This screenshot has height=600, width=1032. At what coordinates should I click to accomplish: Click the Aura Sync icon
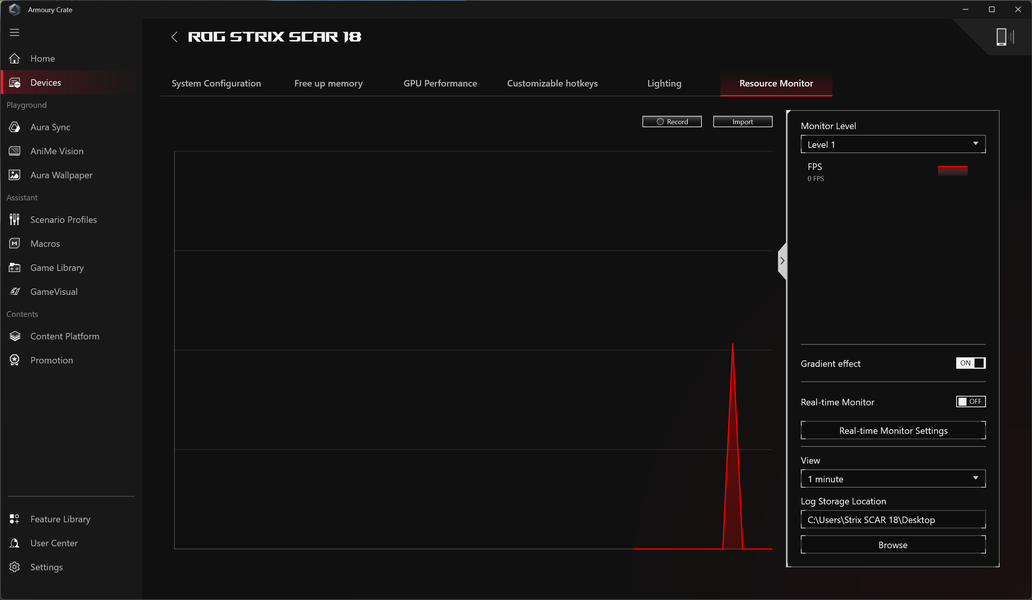14,127
